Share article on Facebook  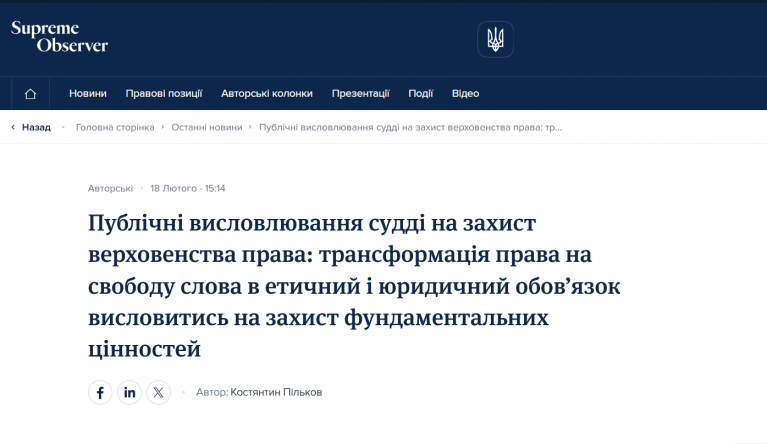99,392
